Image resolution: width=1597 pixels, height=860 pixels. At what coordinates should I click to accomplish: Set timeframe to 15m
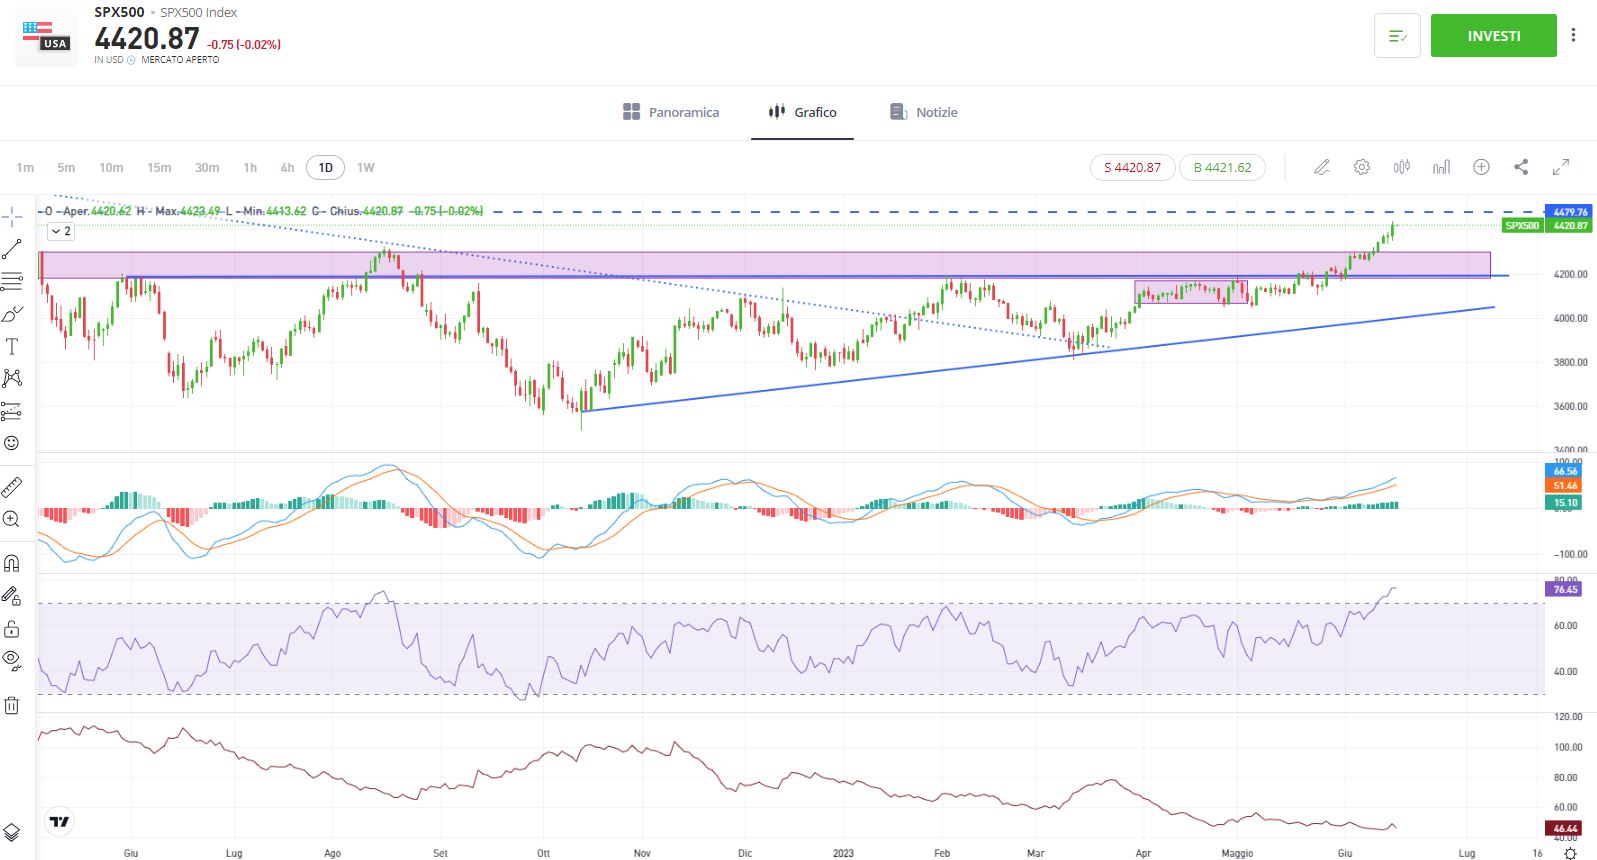click(x=159, y=167)
